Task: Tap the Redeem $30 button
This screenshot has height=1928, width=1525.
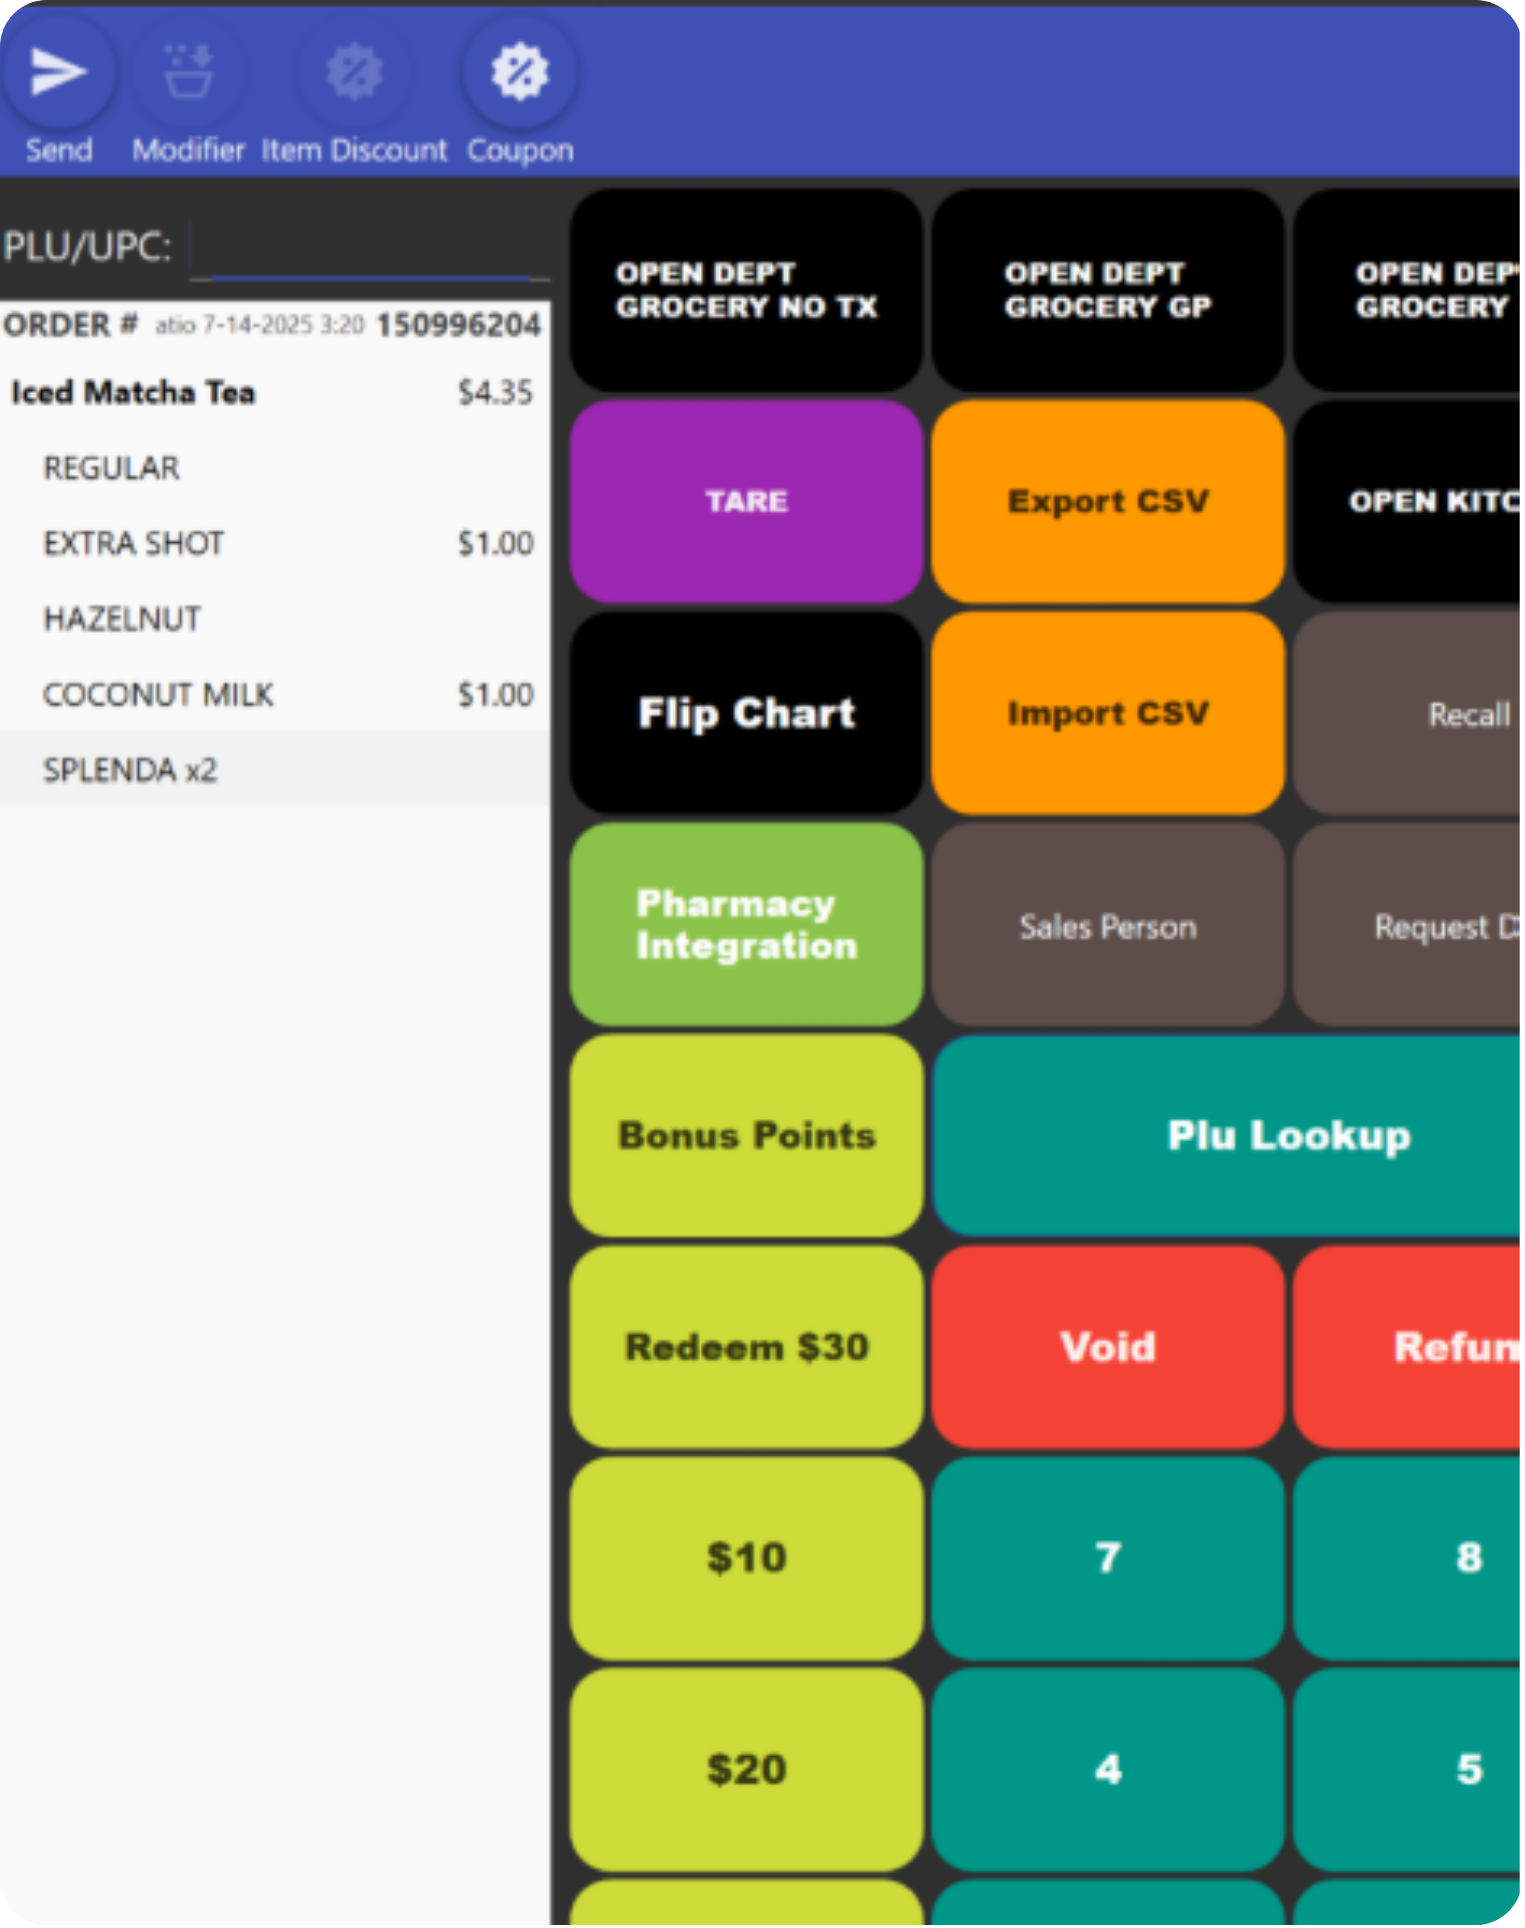Action: coord(746,1347)
